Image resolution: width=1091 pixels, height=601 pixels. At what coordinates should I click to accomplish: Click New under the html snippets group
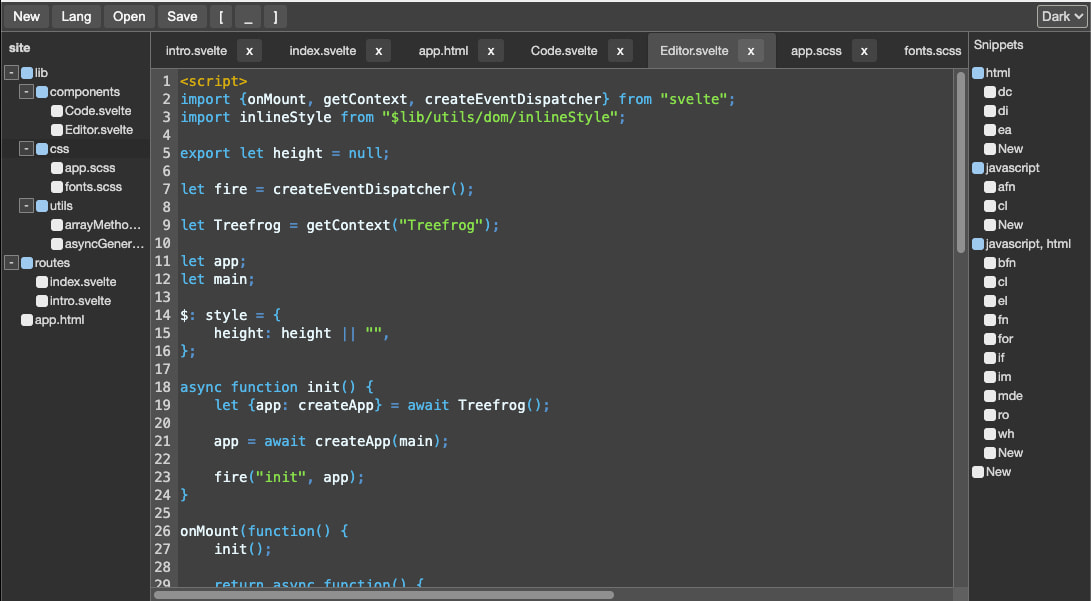click(1010, 149)
